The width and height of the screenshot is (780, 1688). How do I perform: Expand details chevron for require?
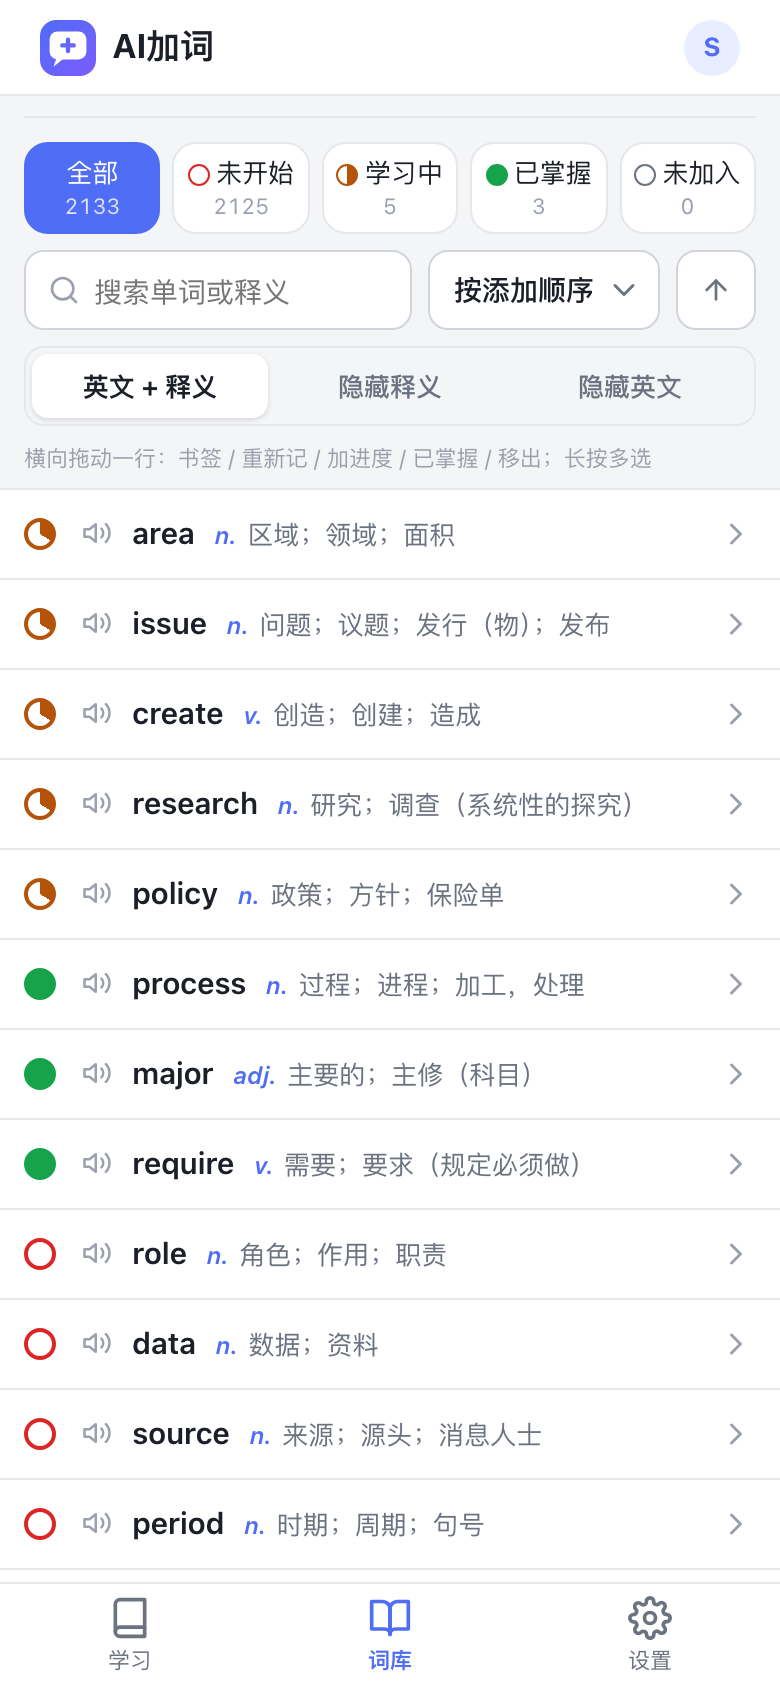click(736, 1164)
